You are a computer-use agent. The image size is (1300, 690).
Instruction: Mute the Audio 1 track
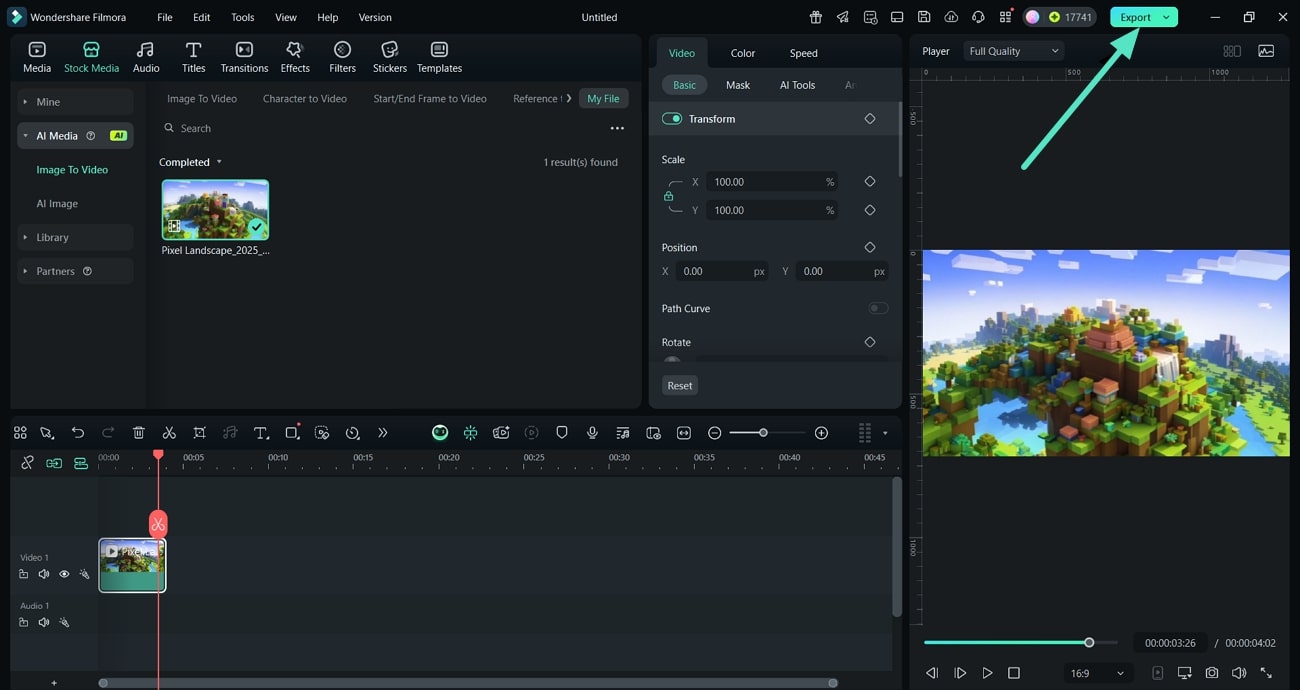click(44, 622)
